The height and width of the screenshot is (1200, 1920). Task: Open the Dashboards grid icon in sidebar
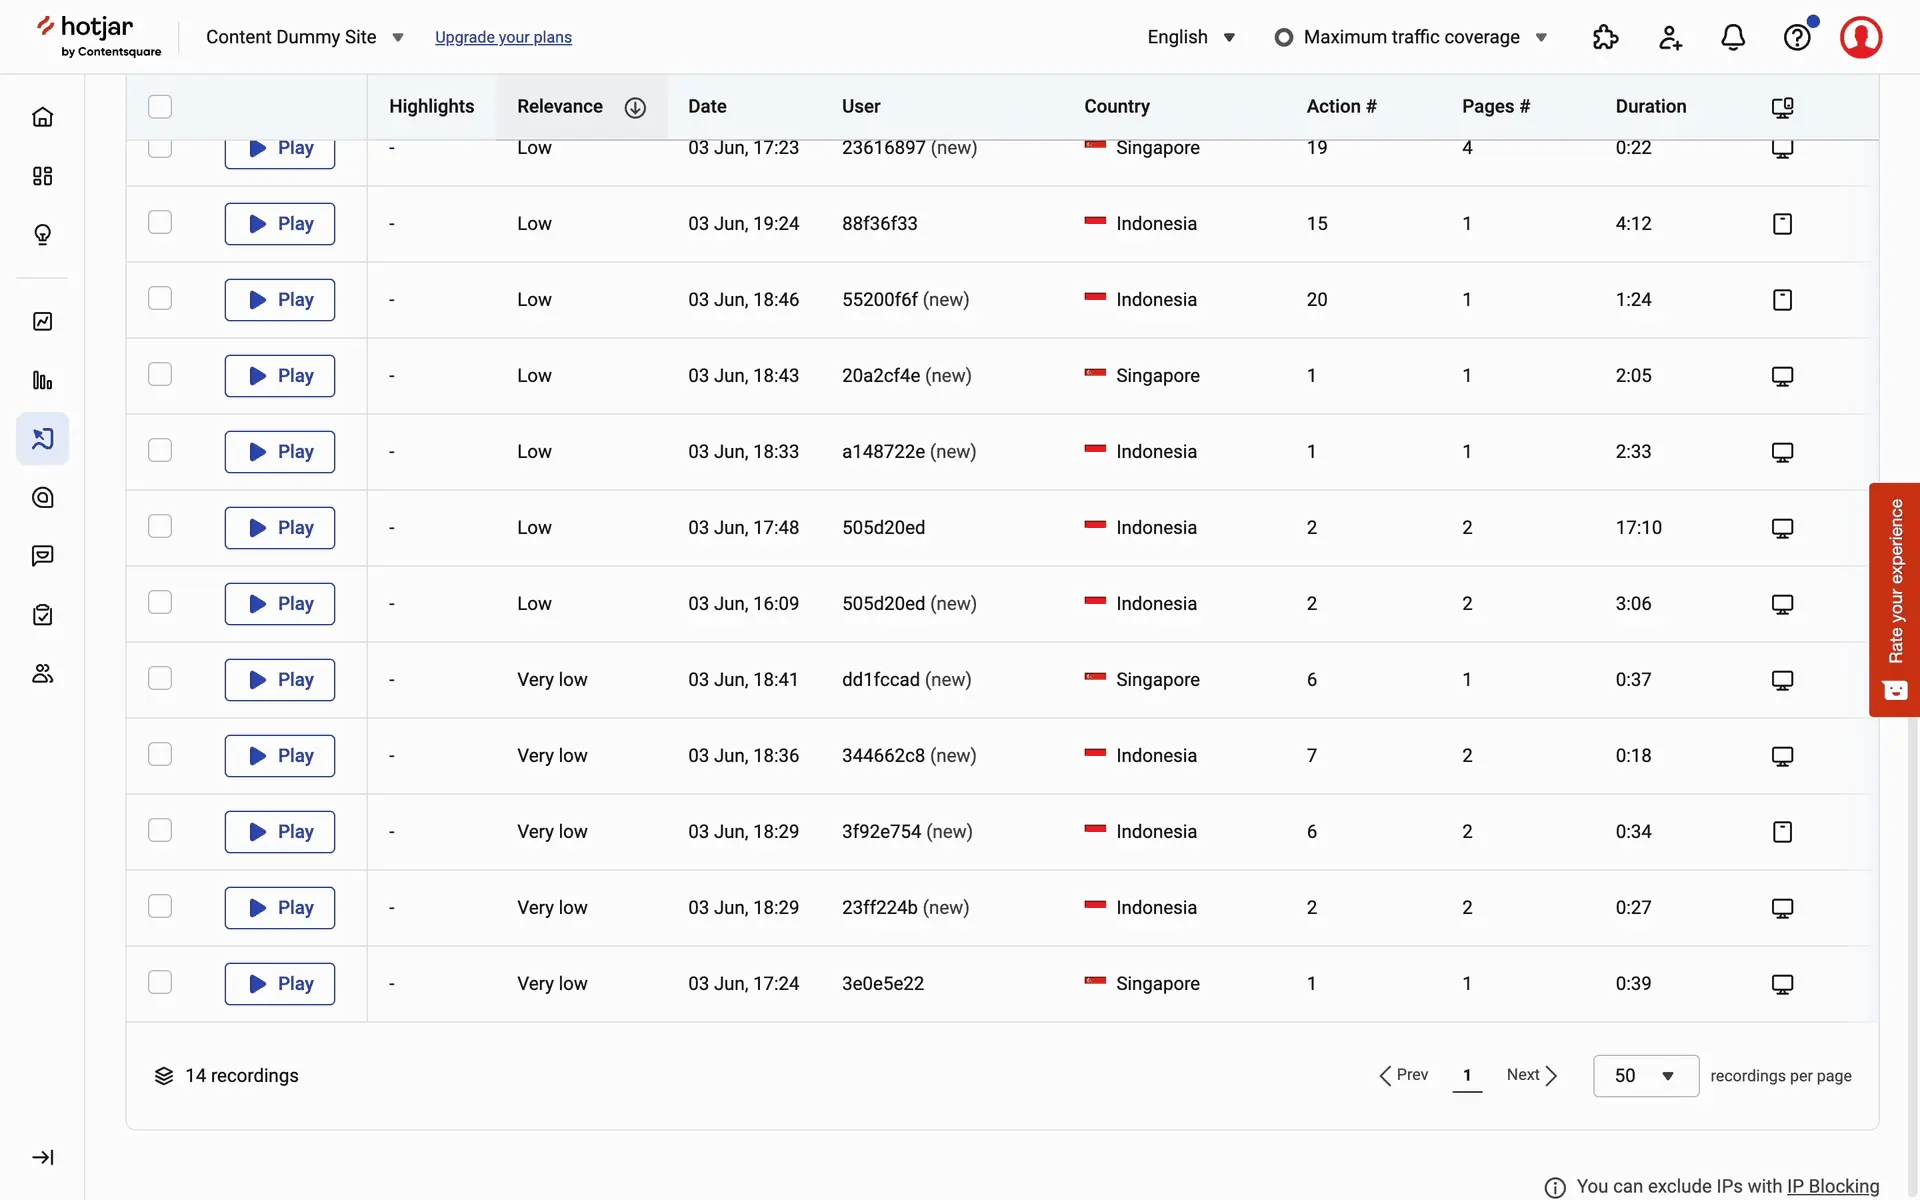pos(42,176)
